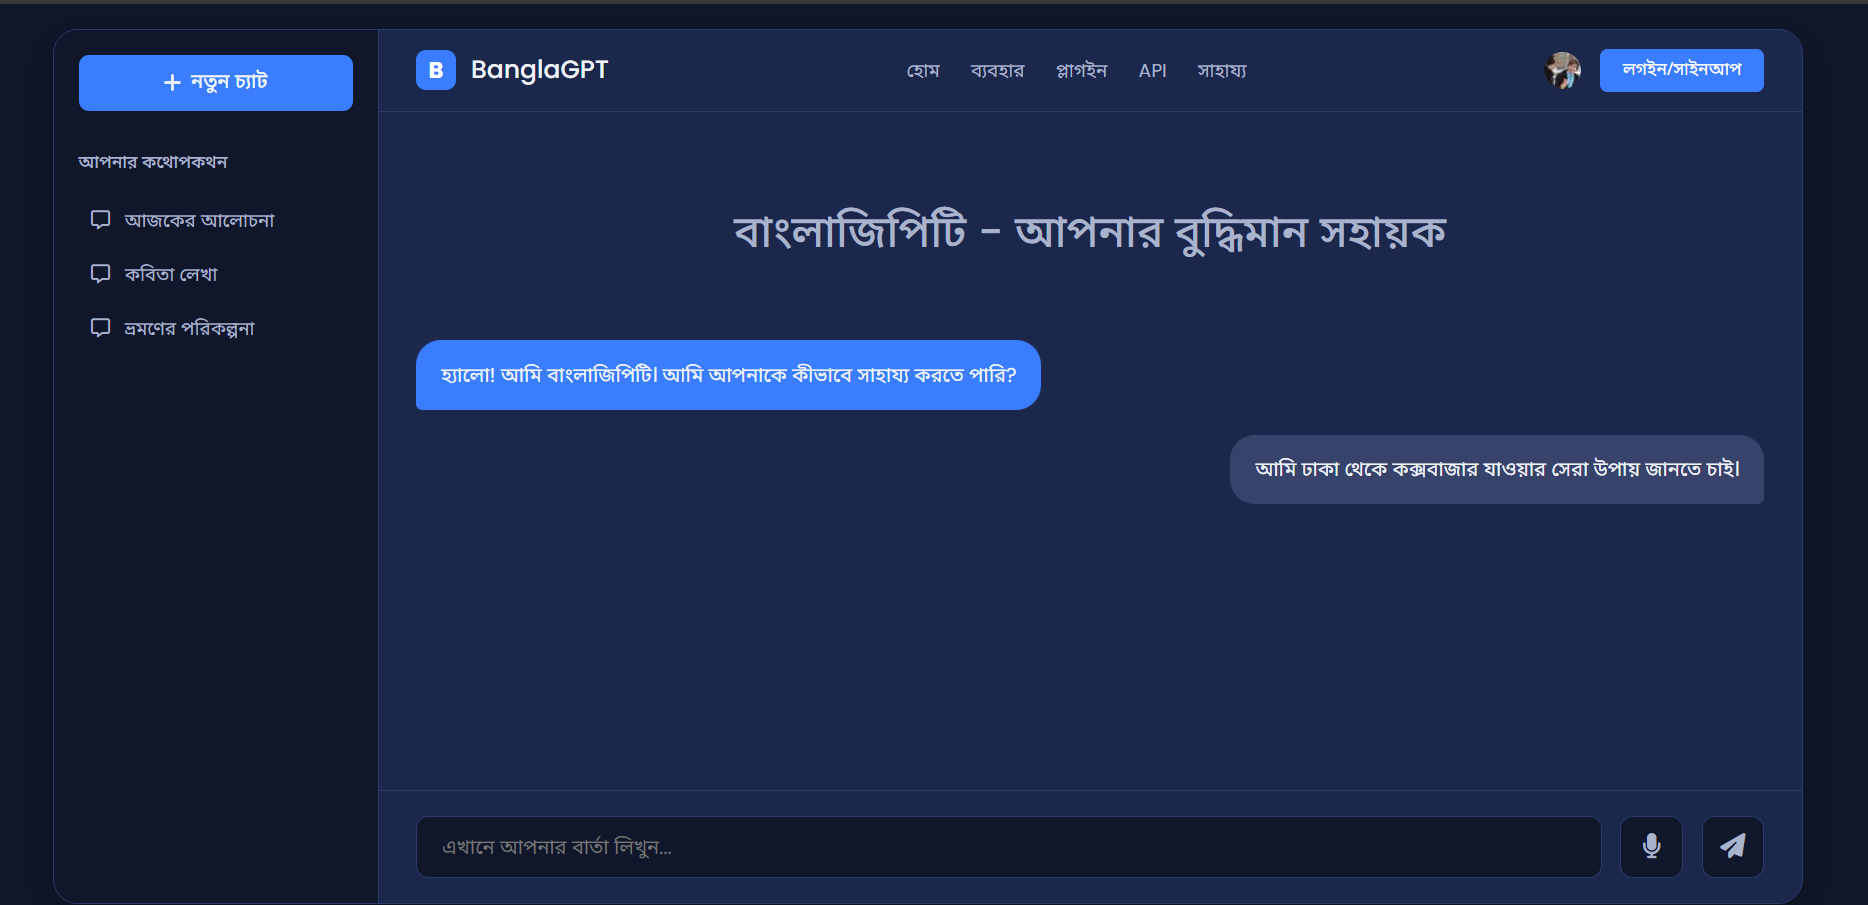Click the plus icon on নতুন চ্যাট

pos(172,82)
